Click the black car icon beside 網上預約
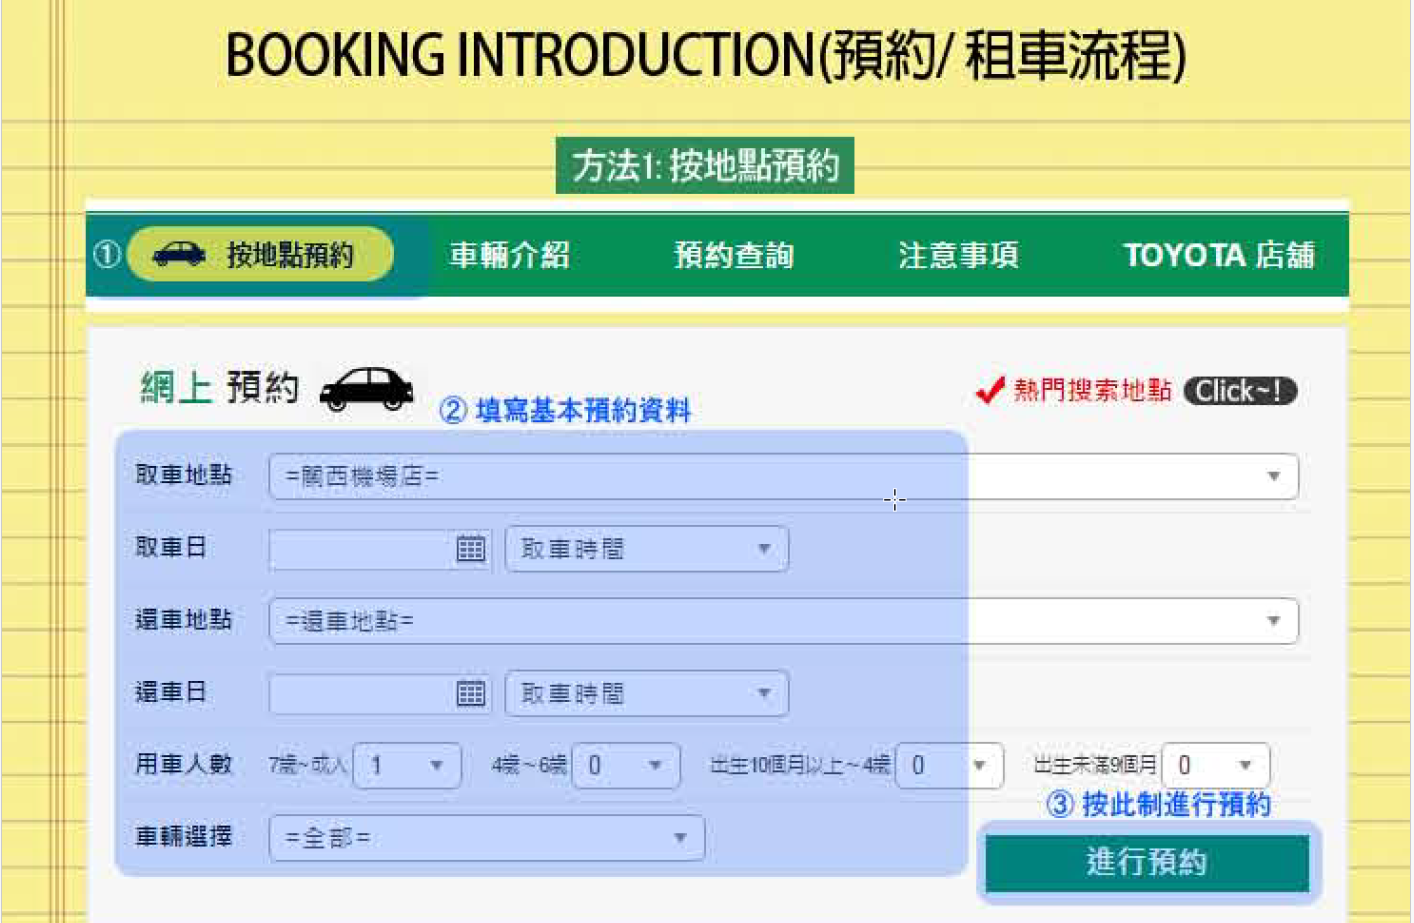1414x923 pixels. coord(366,389)
